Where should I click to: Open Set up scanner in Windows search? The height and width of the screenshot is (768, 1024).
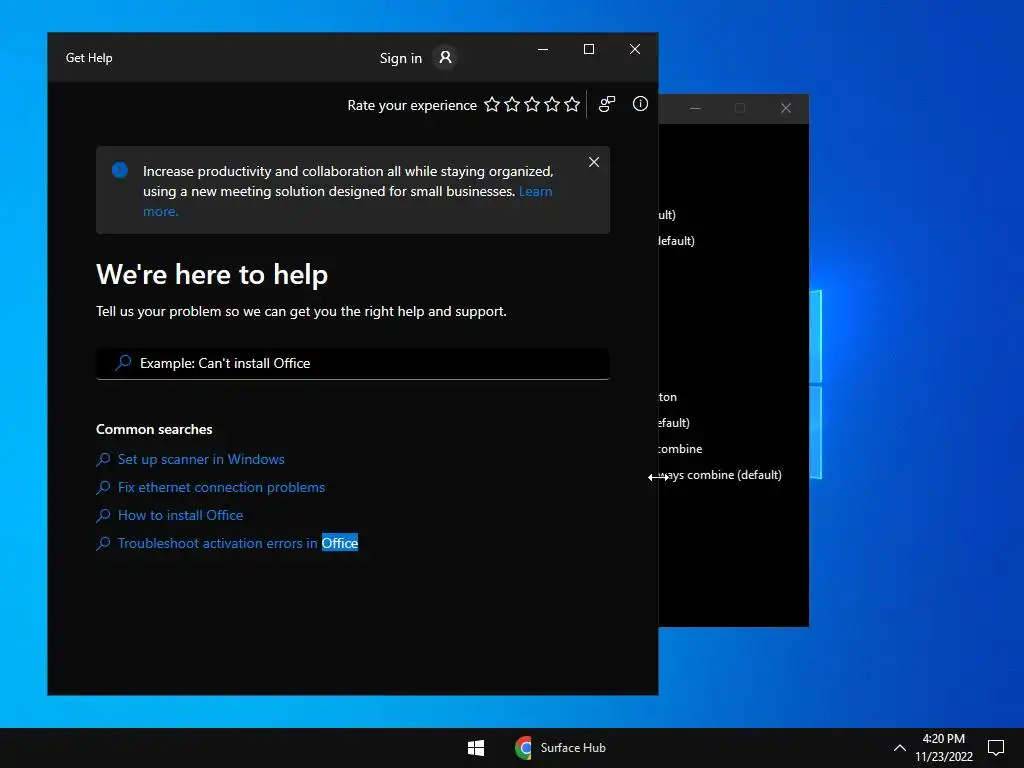pyautogui.click(x=201, y=459)
